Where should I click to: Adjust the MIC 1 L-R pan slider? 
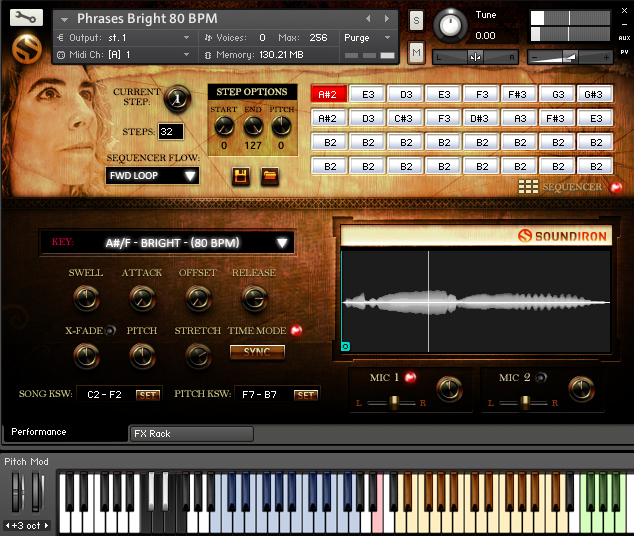point(391,403)
